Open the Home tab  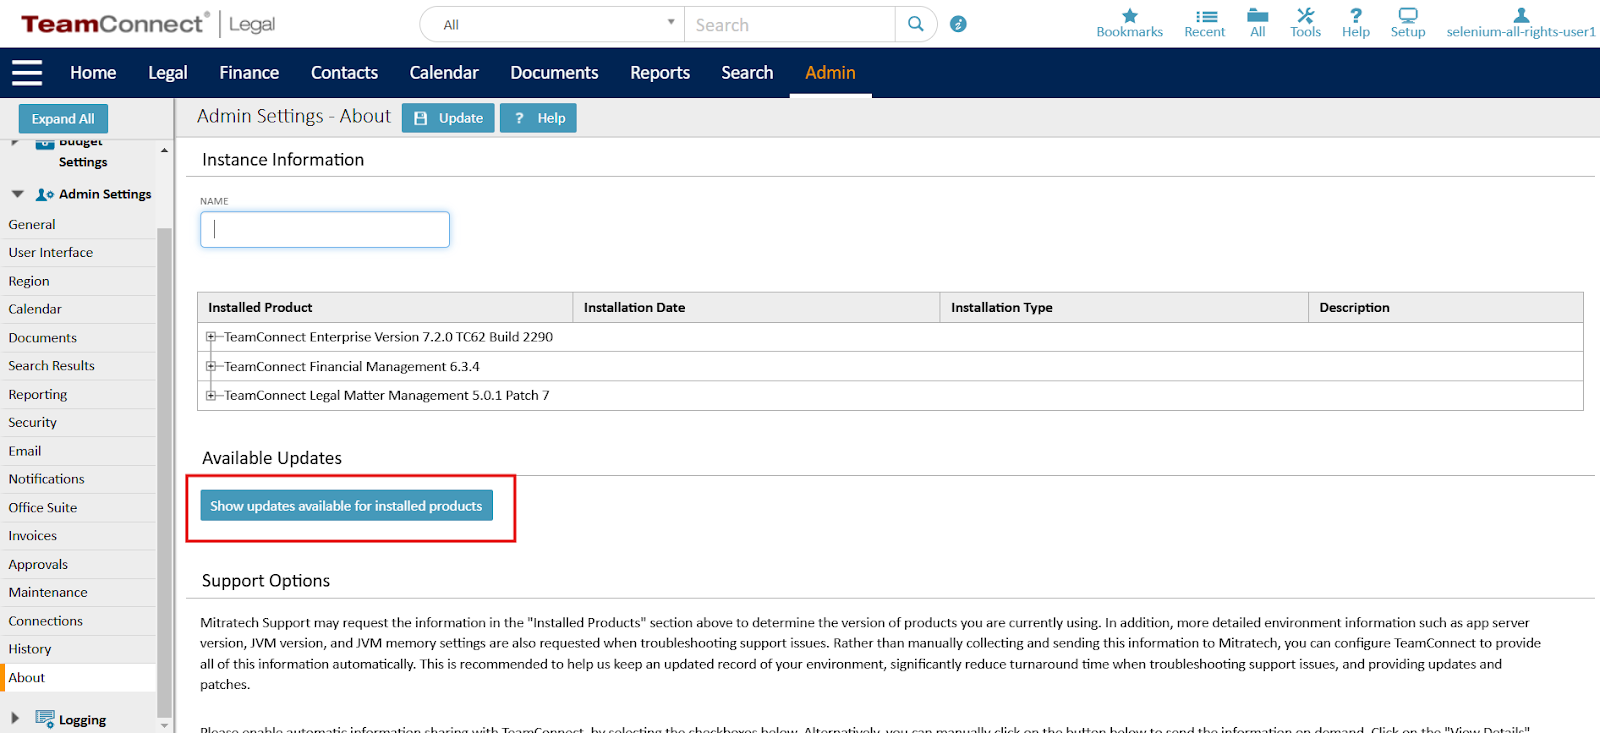click(x=93, y=73)
